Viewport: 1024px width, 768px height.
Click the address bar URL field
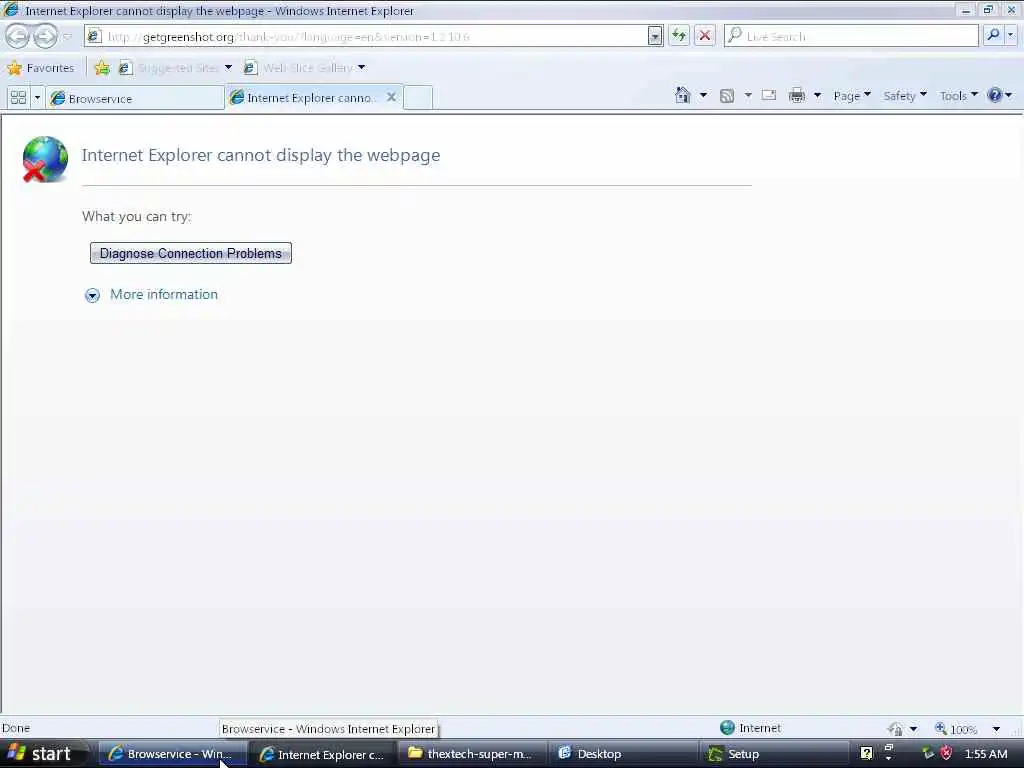366,37
